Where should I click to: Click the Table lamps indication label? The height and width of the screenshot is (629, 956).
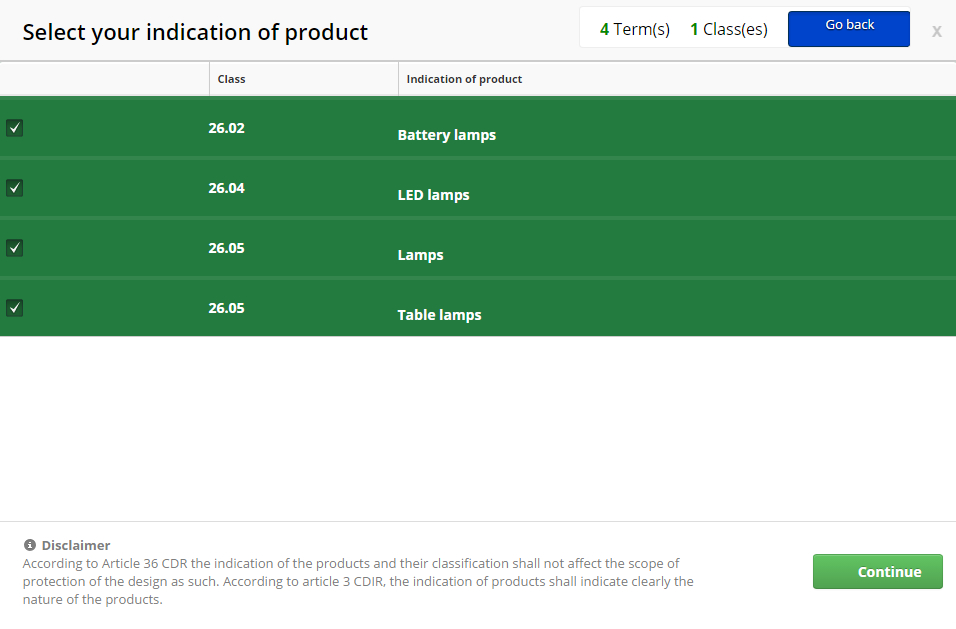click(439, 315)
